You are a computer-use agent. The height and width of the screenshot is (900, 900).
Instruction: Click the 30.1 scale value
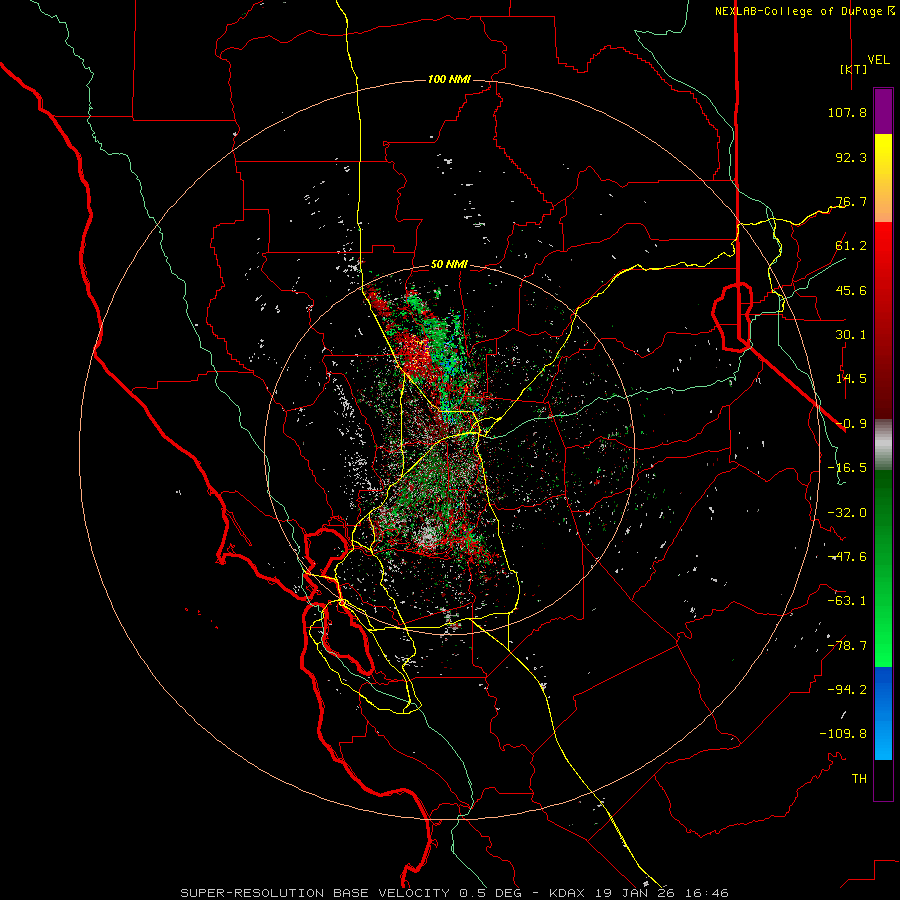coord(851,335)
